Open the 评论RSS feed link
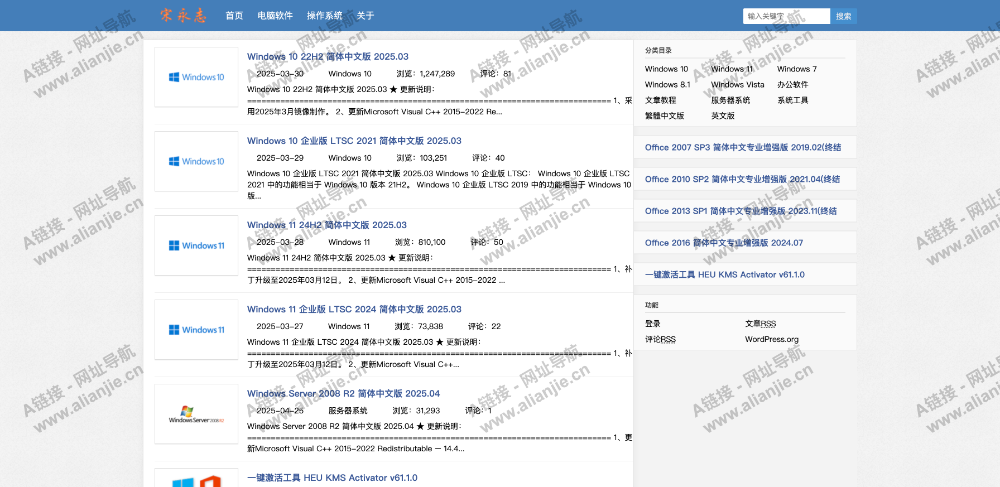This screenshot has height=487, width=1000. click(x=660, y=340)
